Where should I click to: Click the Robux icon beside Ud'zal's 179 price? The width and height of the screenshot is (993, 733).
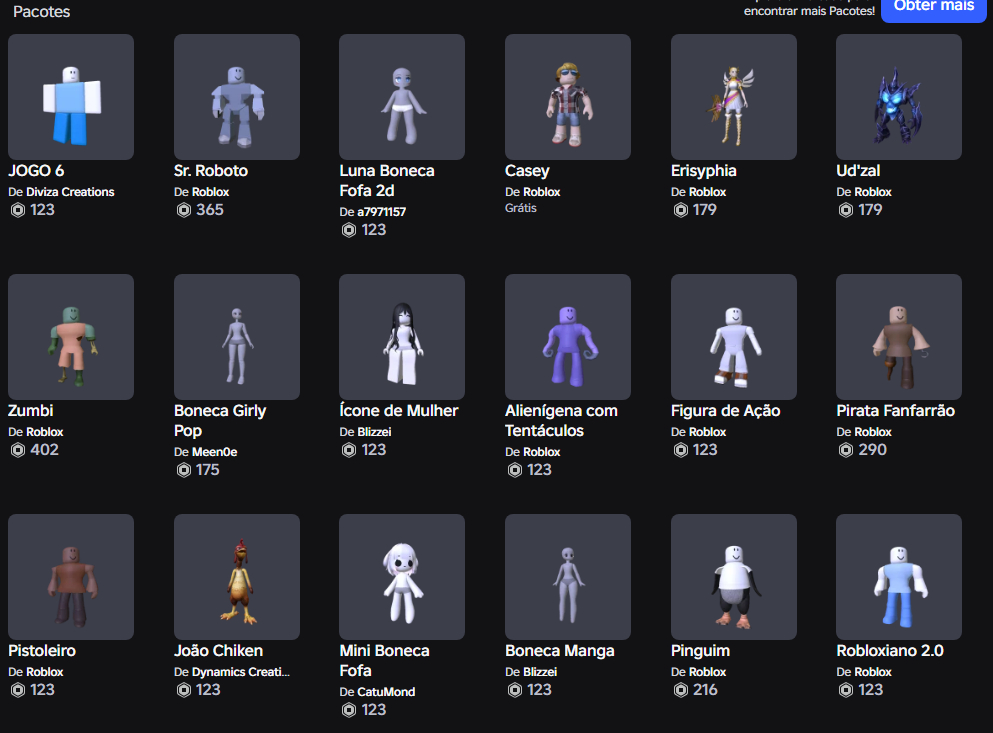[x=846, y=210]
